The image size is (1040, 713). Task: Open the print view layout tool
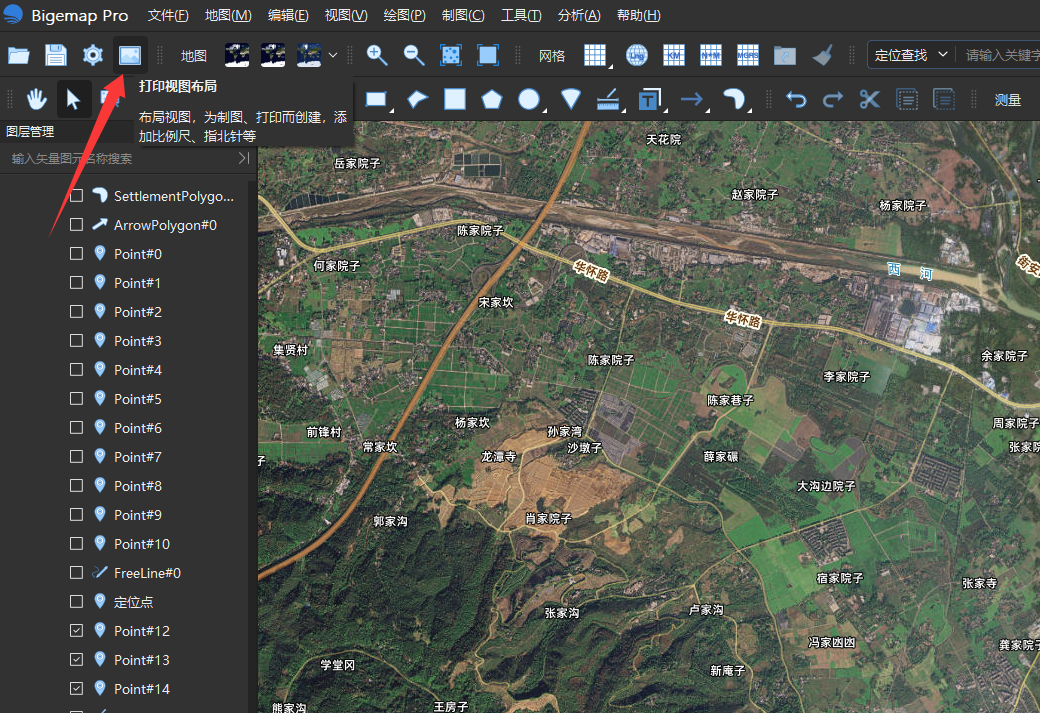point(129,55)
